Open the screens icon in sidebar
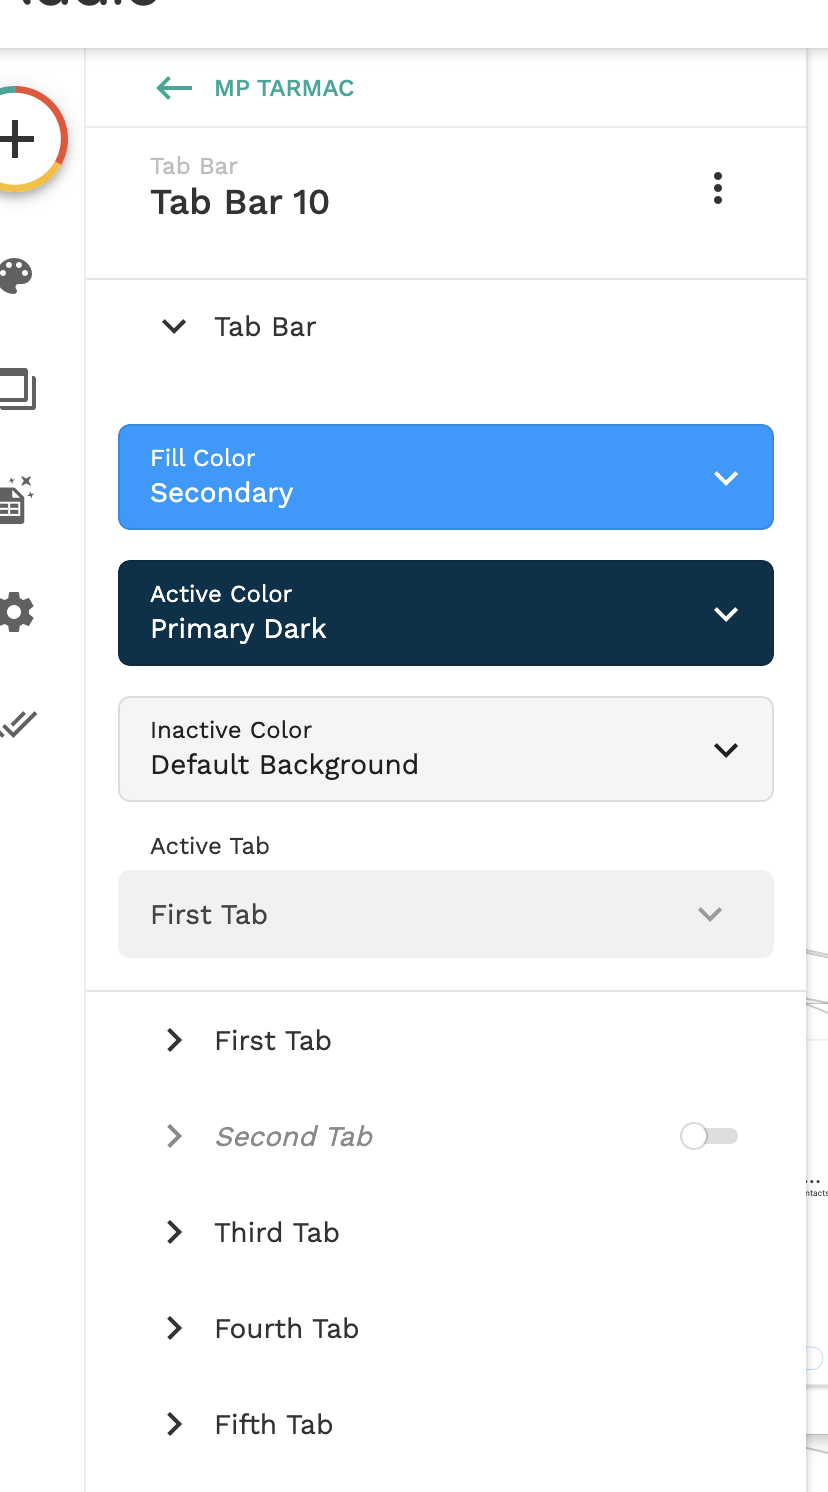This screenshot has width=828, height=1492. click(17, 390)
